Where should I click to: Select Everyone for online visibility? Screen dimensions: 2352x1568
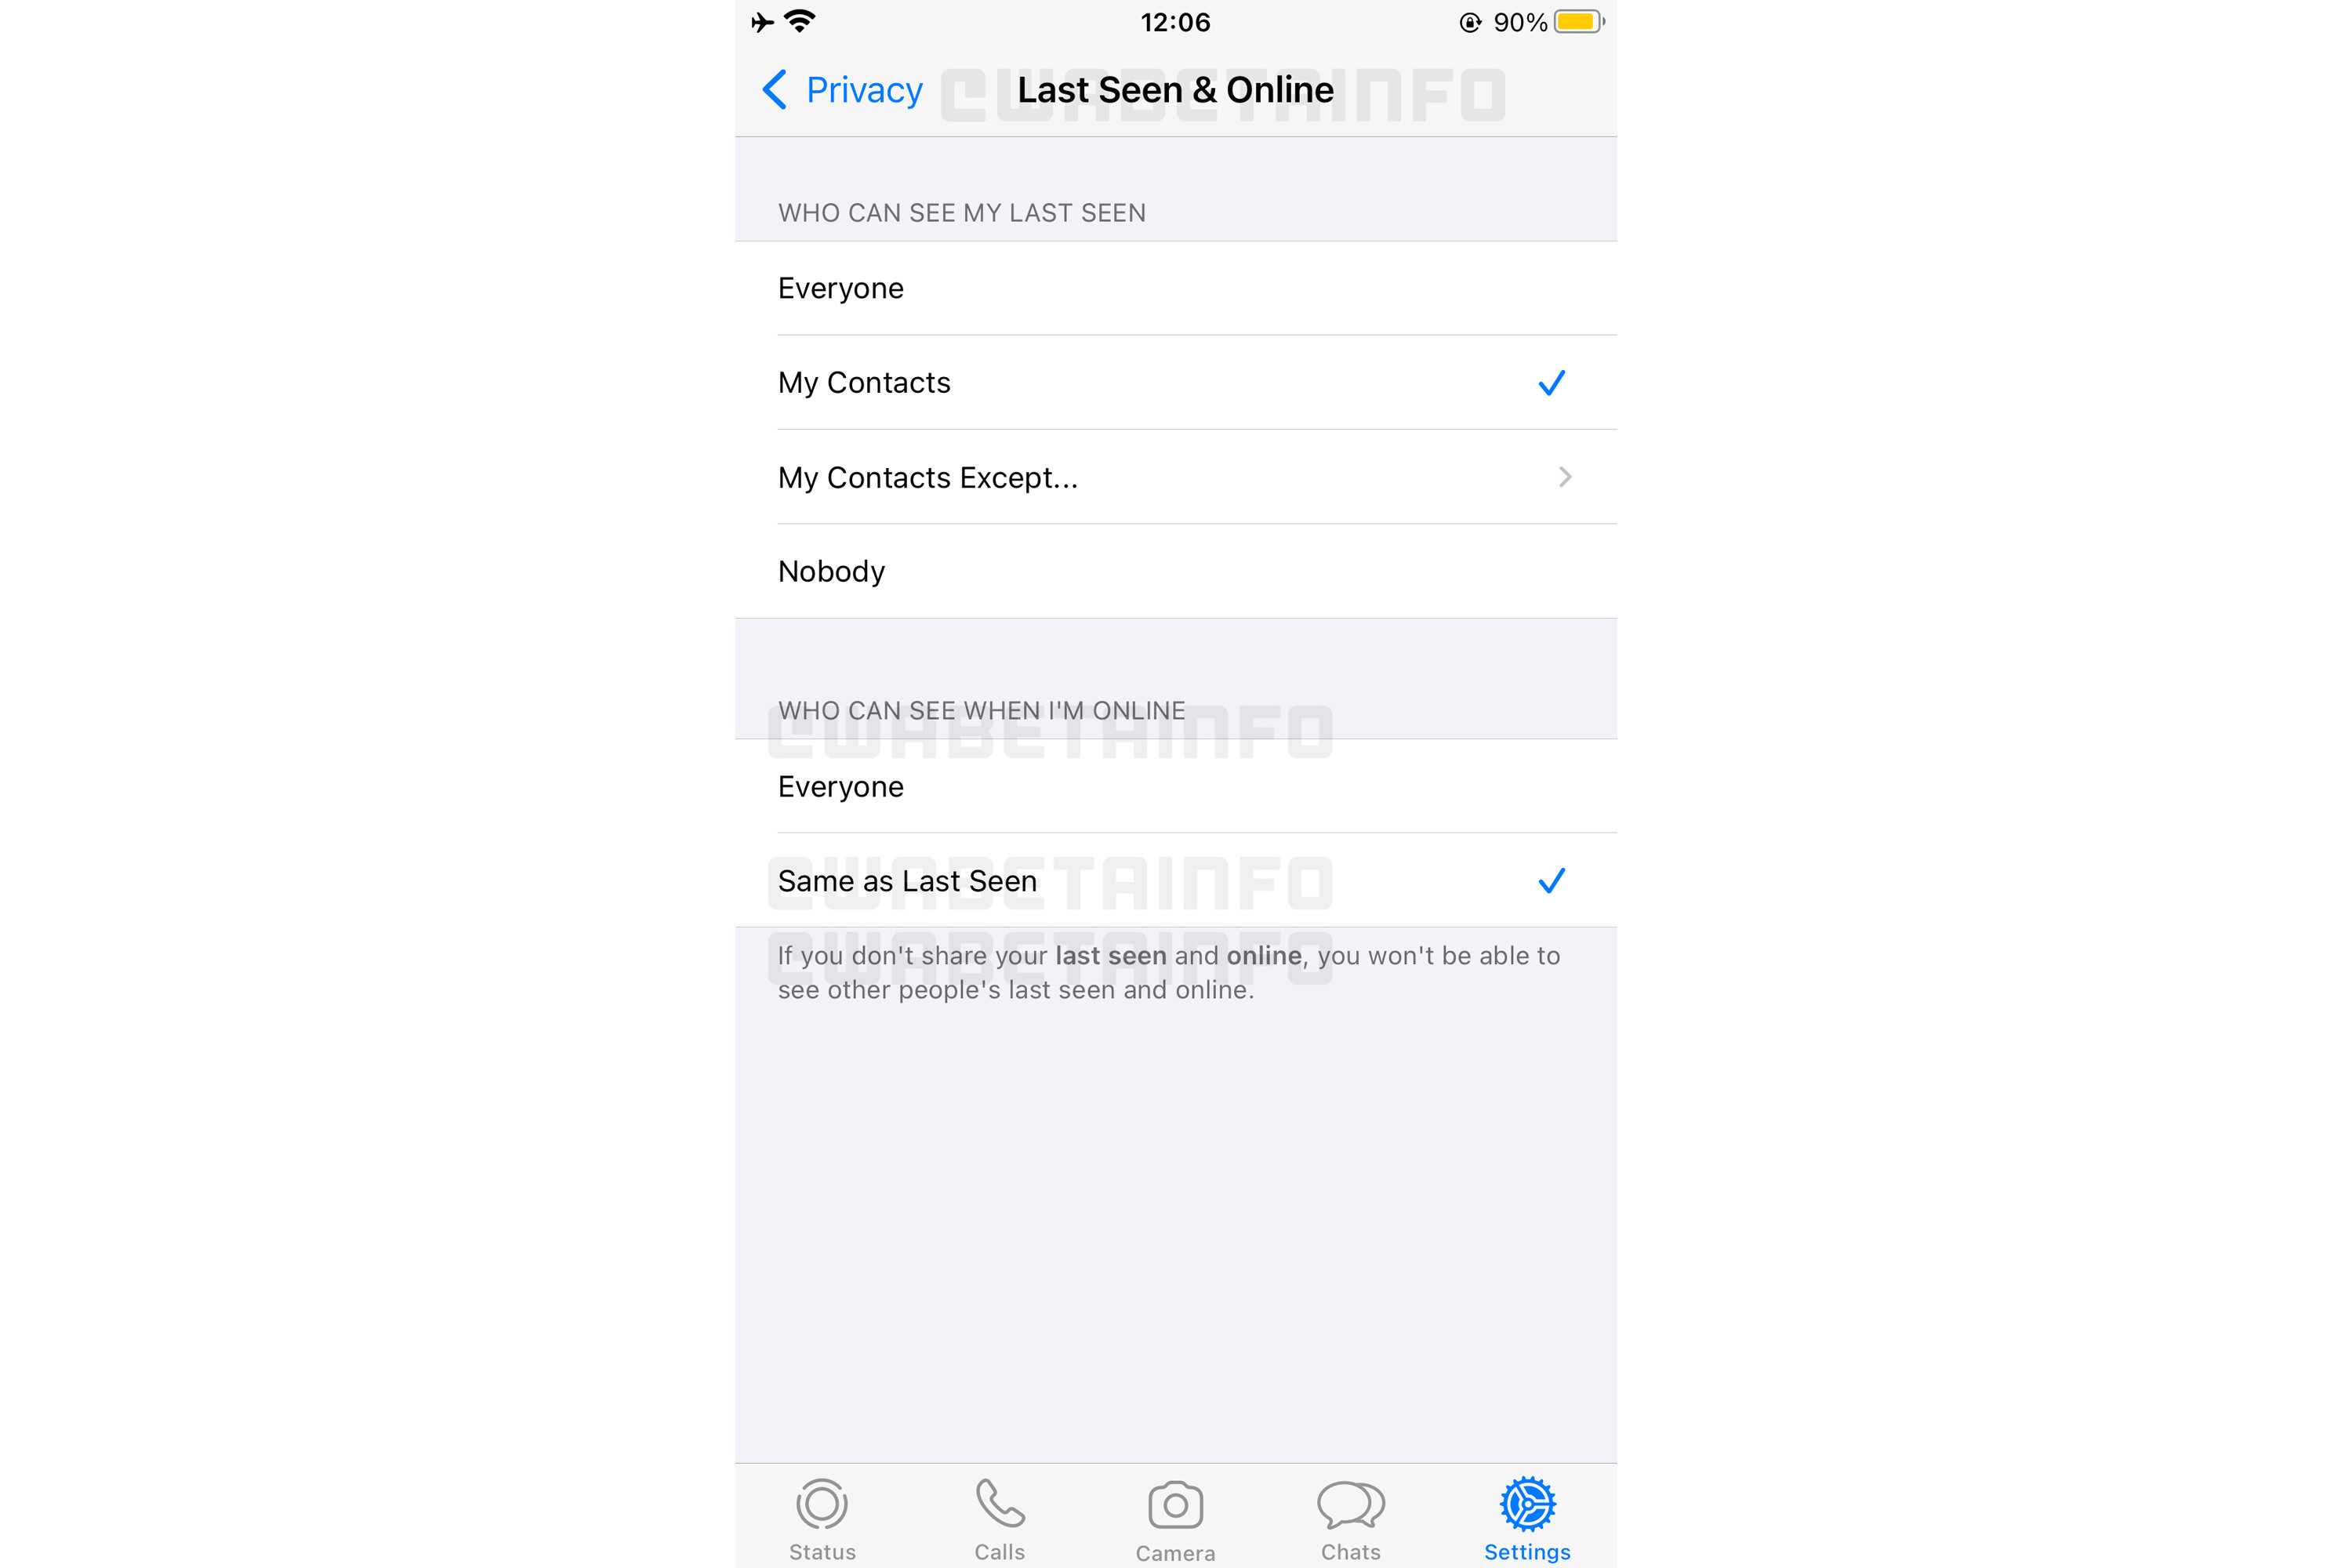click(1176, 786)
